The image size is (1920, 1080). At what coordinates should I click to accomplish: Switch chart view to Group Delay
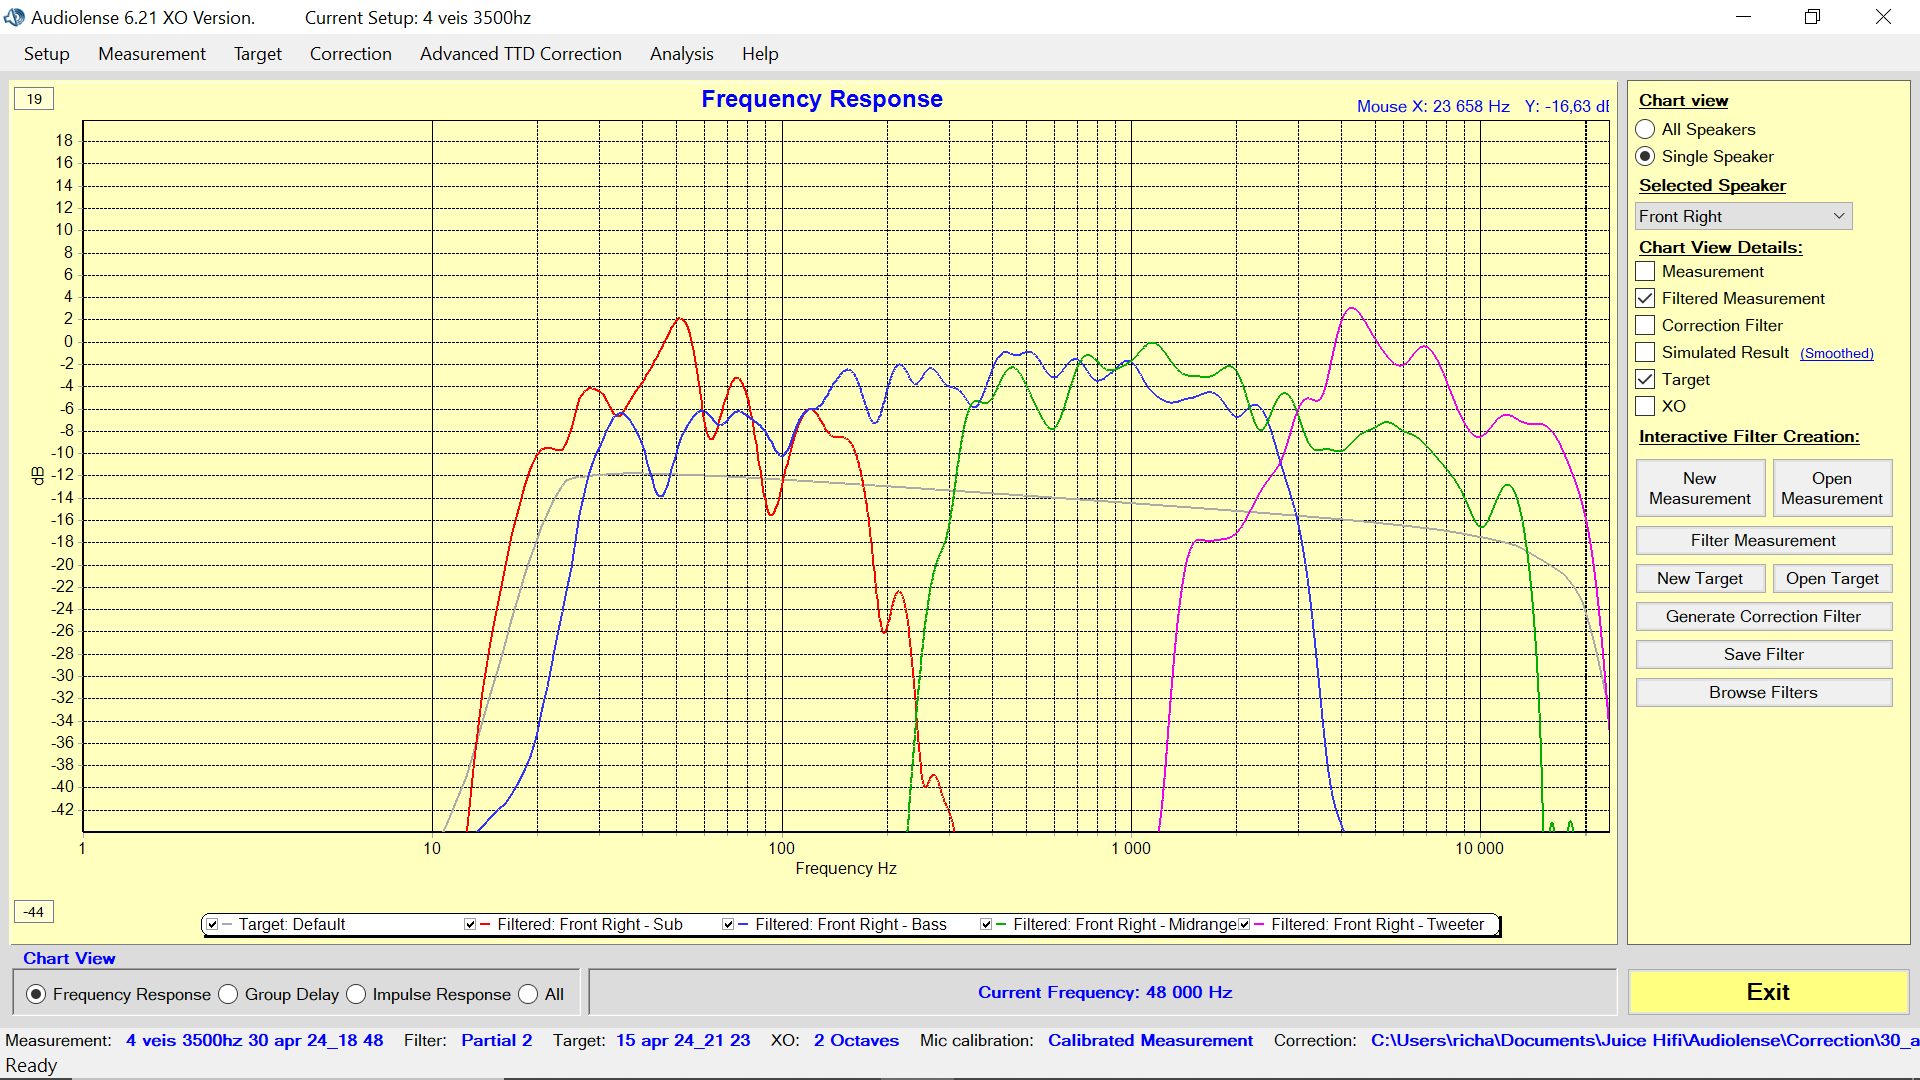click(229, 995)
